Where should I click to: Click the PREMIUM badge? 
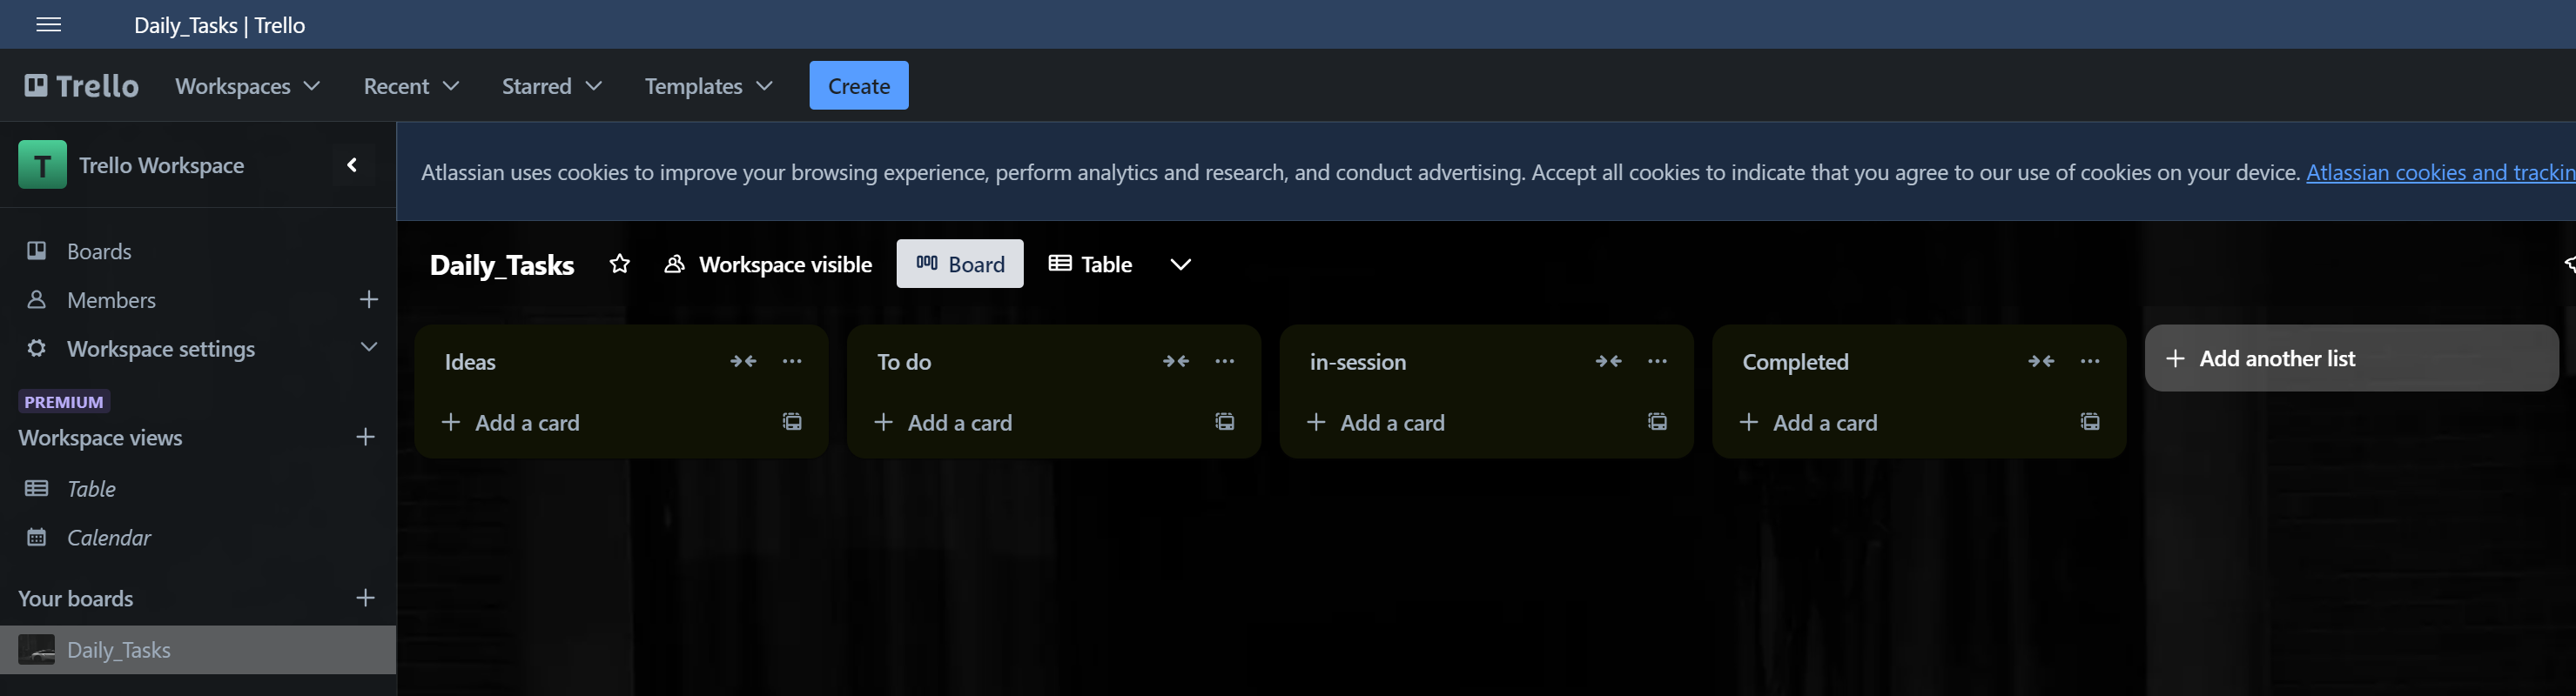click(64, 402)
